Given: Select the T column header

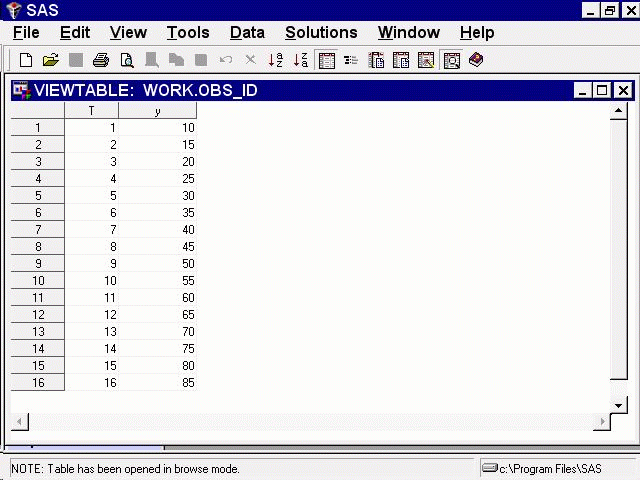Looking at the screenshot, I should click(91, 111).
